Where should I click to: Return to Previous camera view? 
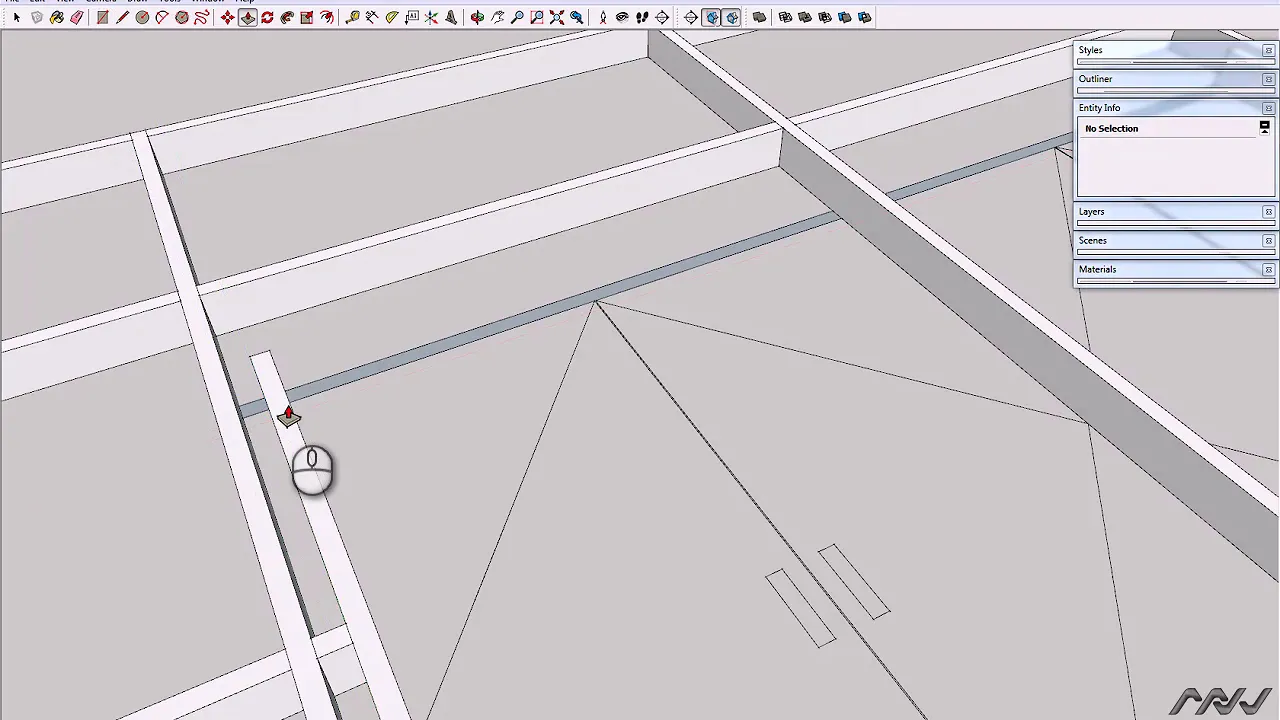[x=577, y=17]
